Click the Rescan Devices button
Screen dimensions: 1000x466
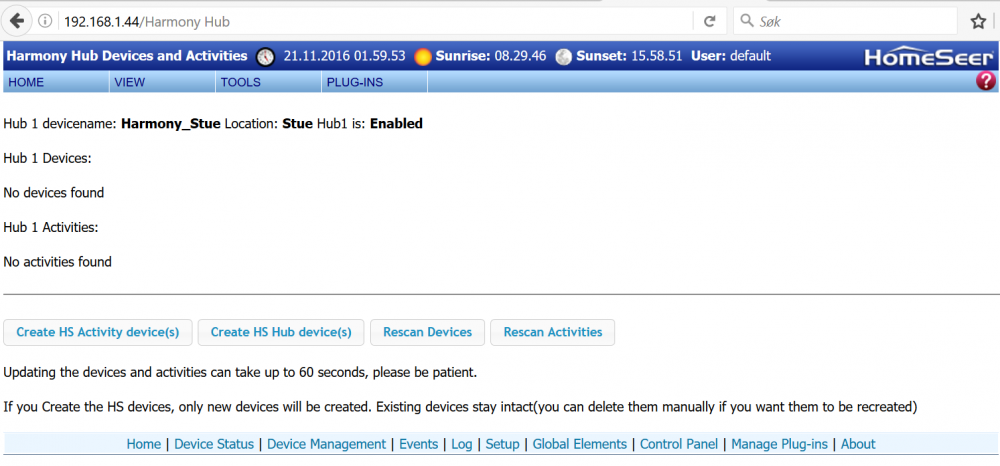tap(427, 332)
